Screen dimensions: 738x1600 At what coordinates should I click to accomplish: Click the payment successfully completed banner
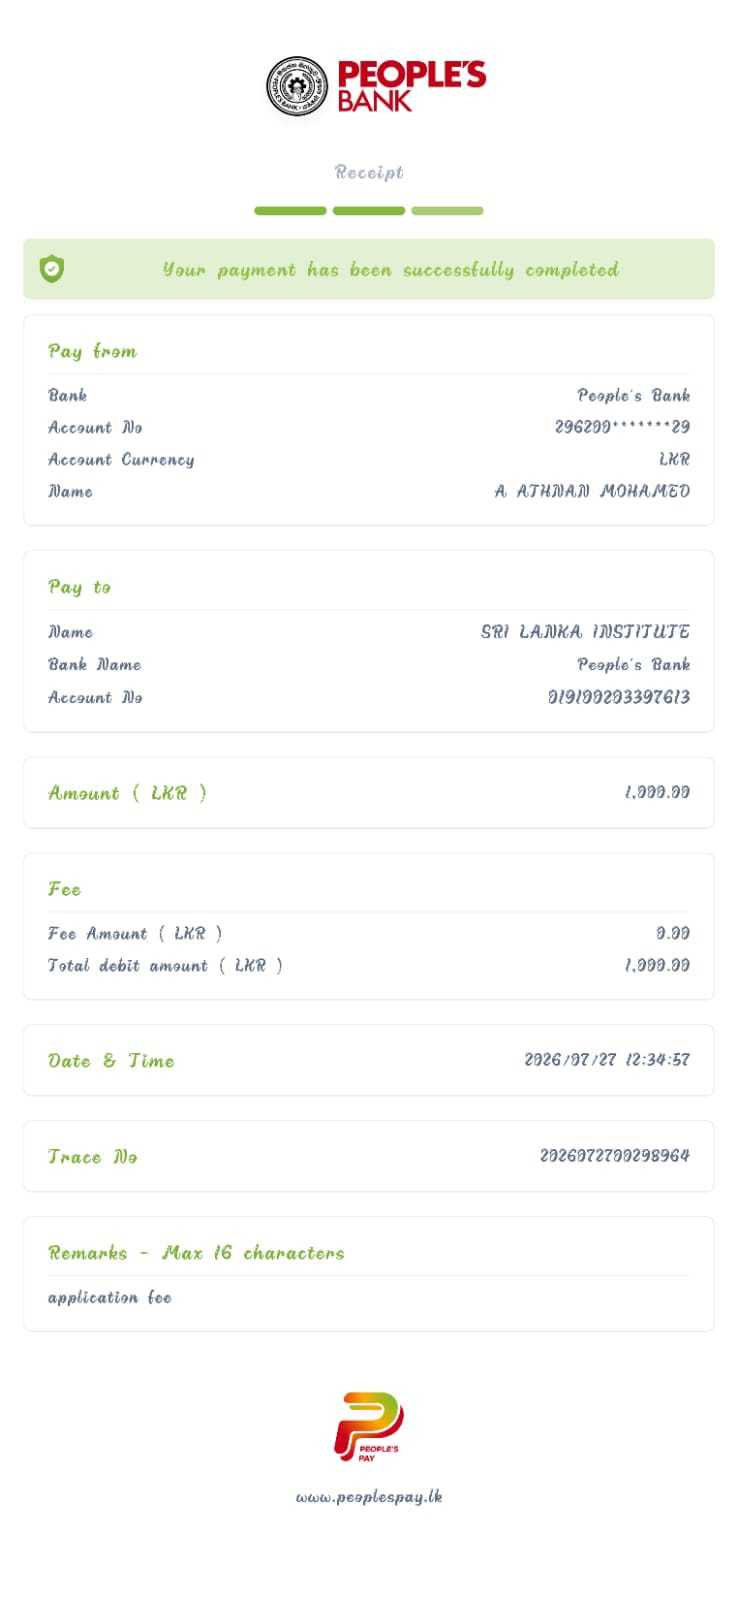point(369,269)
